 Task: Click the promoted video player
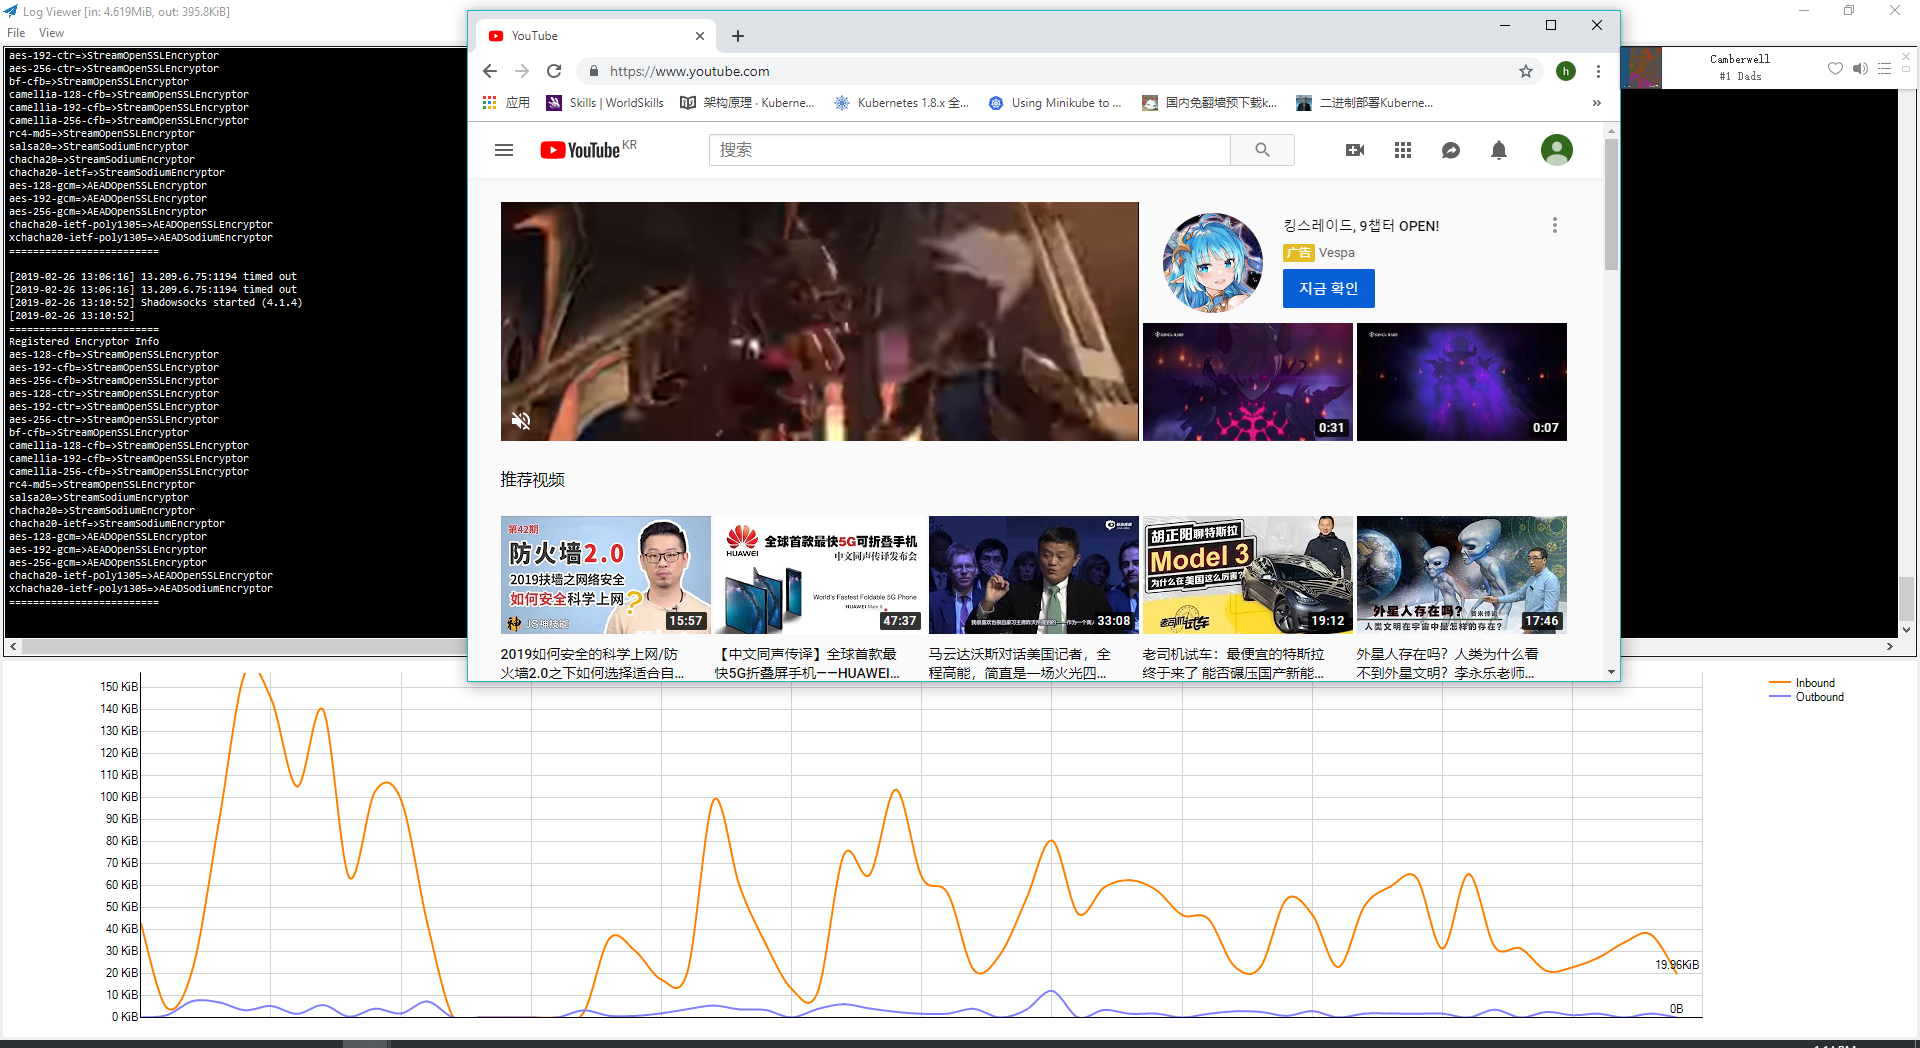[x=819, y=321]
